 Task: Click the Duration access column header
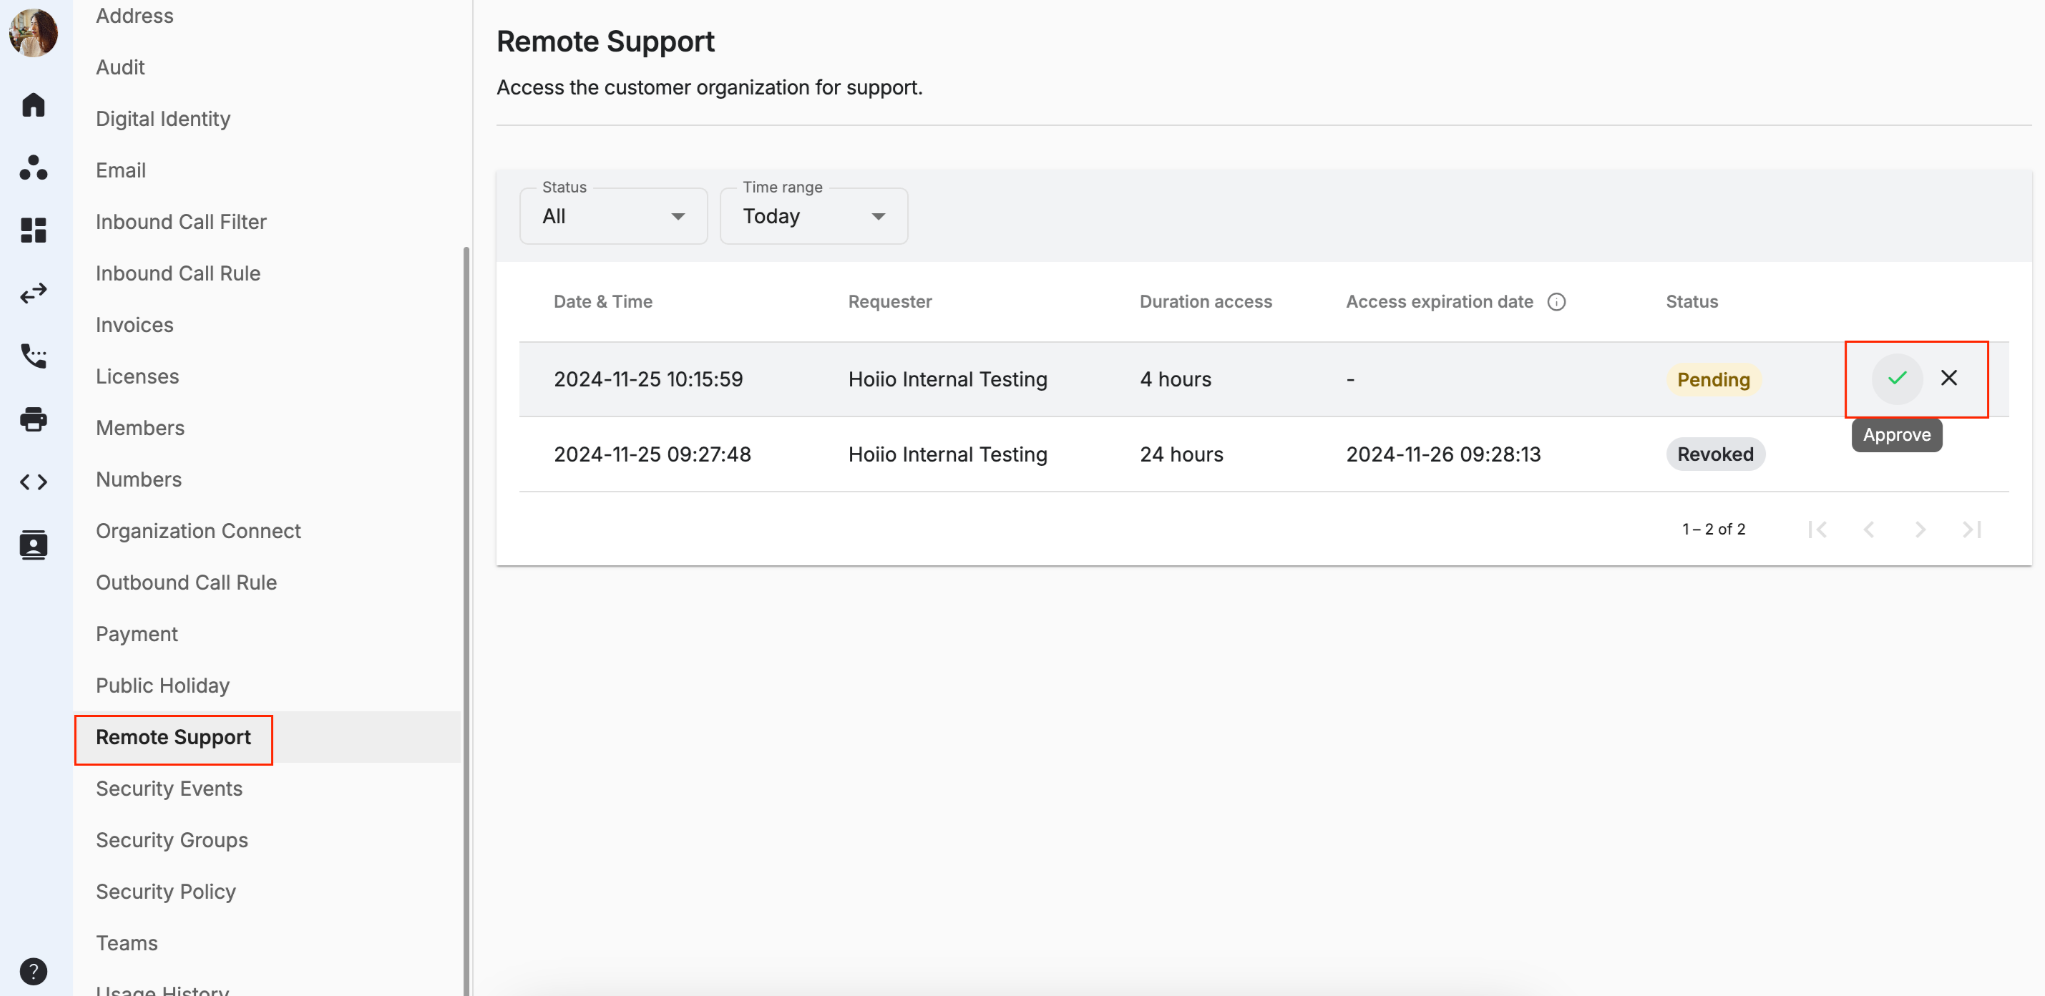(x=1205, y=302)
